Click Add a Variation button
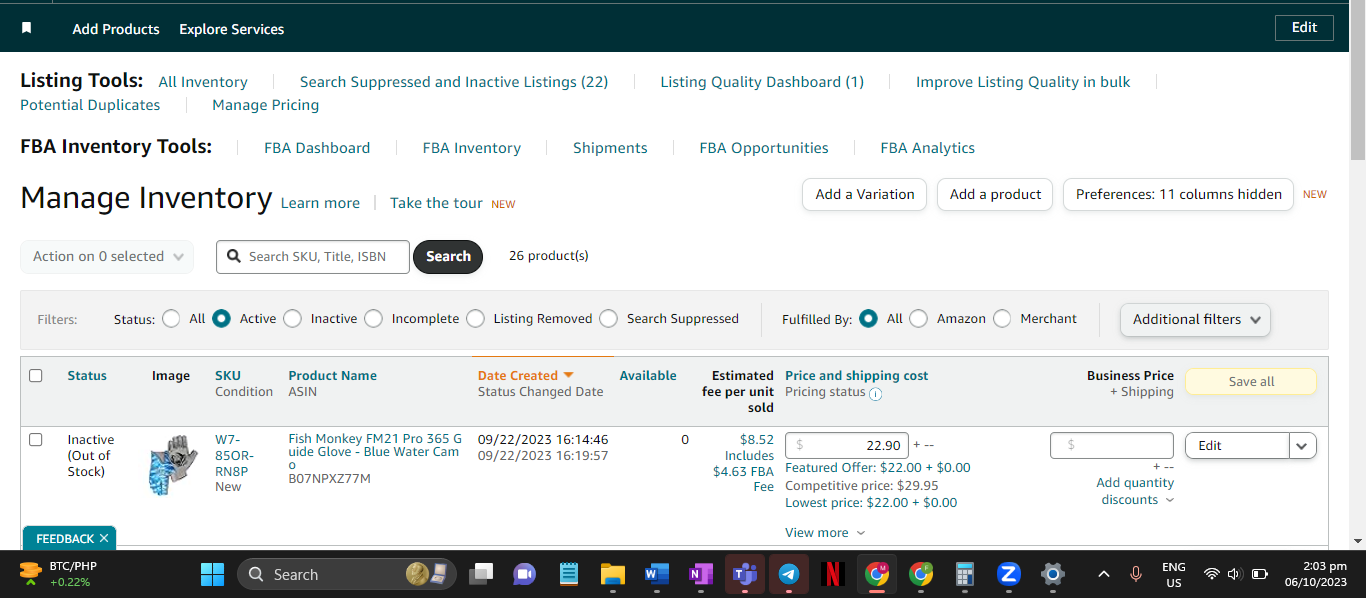 (x=865, y=195)
